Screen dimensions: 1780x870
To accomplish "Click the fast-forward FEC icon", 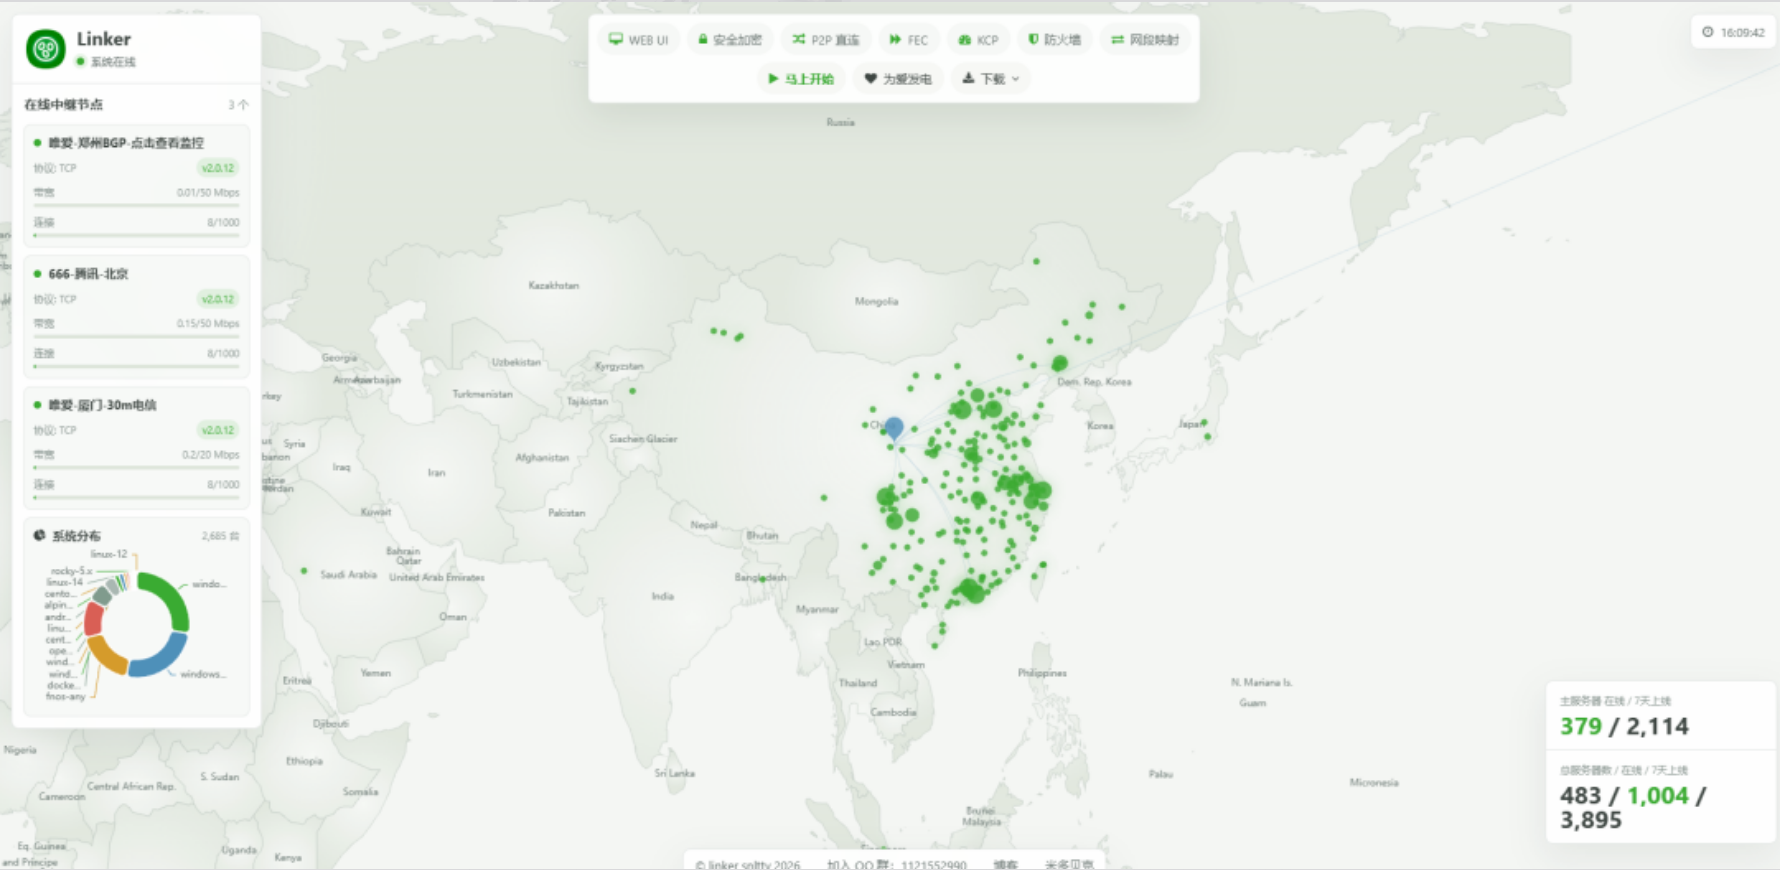I will (896, 40).
